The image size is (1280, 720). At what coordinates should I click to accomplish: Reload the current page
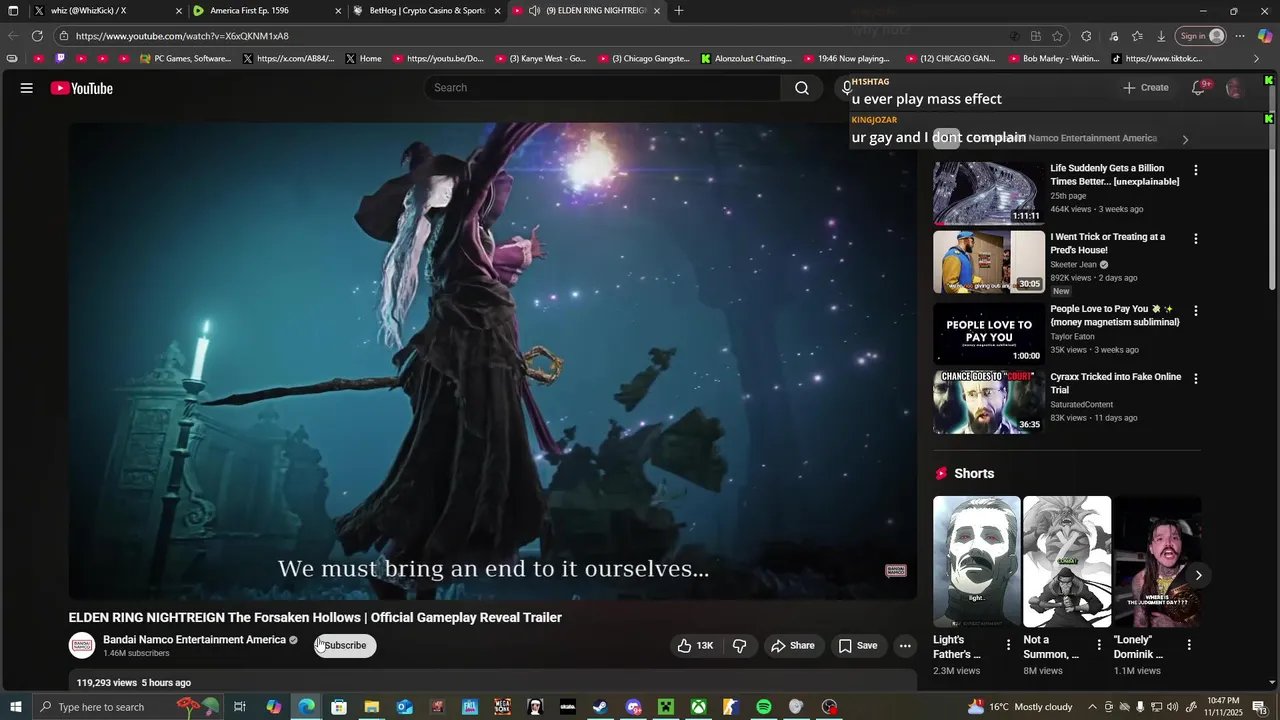point(37,36)
